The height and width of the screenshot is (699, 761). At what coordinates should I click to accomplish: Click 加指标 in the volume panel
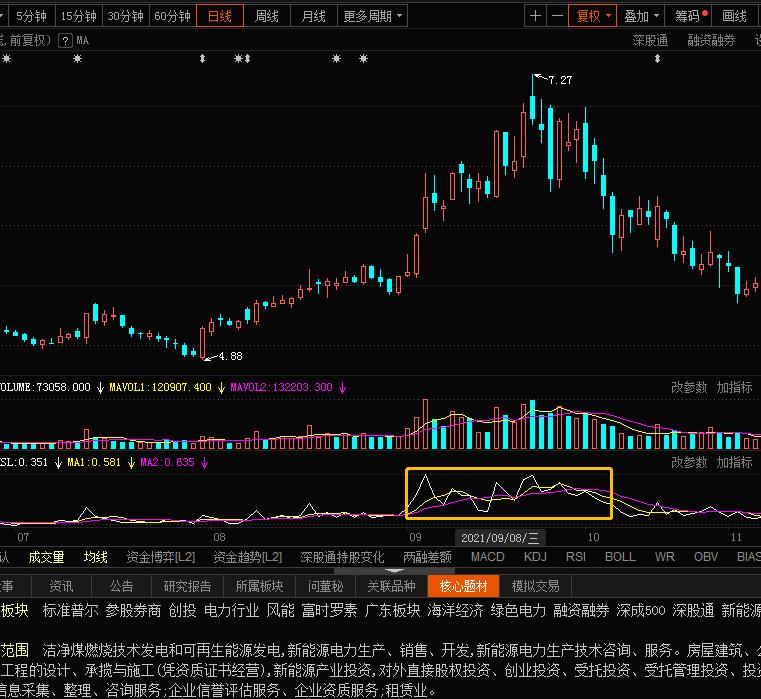pyautogui.click(x=734, y=387)
